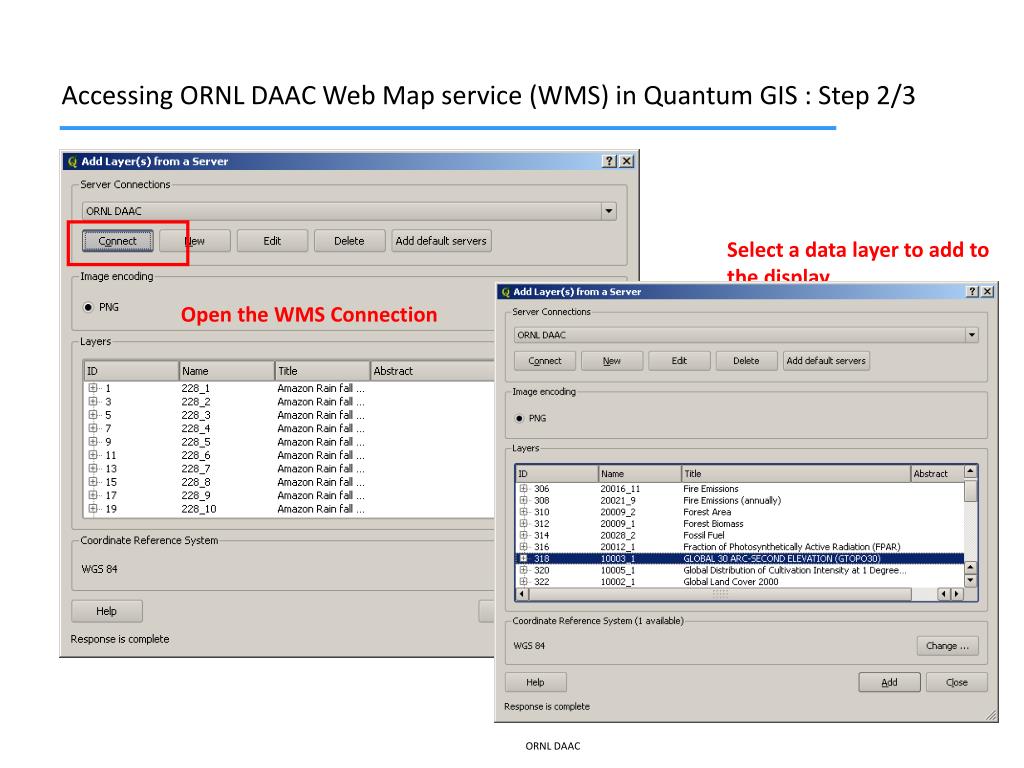Click New button in the front dialog
1024x768 pixels.
(x=612, y=360)
